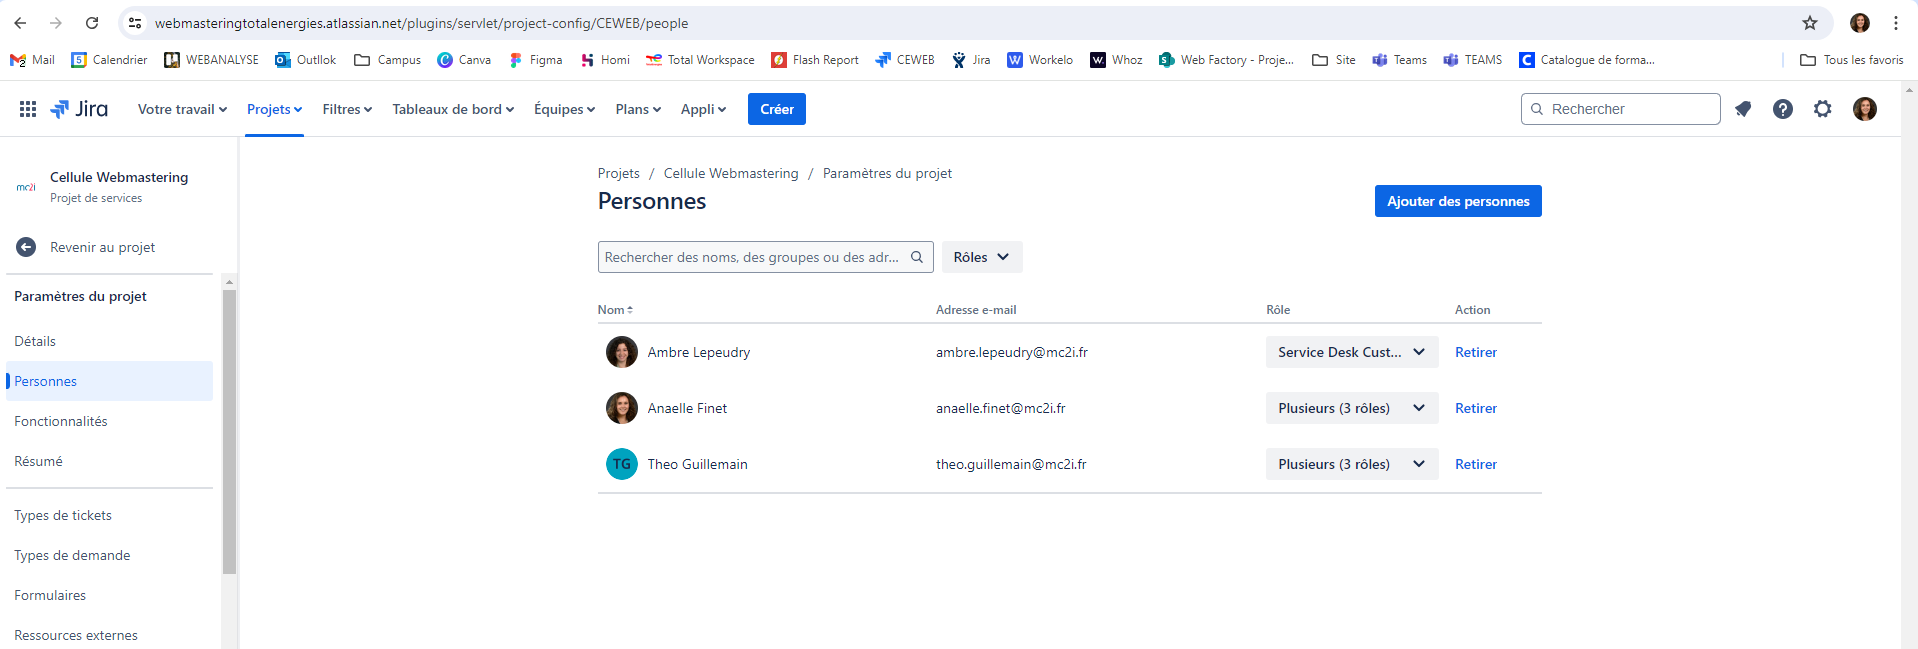The height and width of the screenshot is (649, 1918).
Task: Expand the Votre travail menu
Action: coord(183,109)
